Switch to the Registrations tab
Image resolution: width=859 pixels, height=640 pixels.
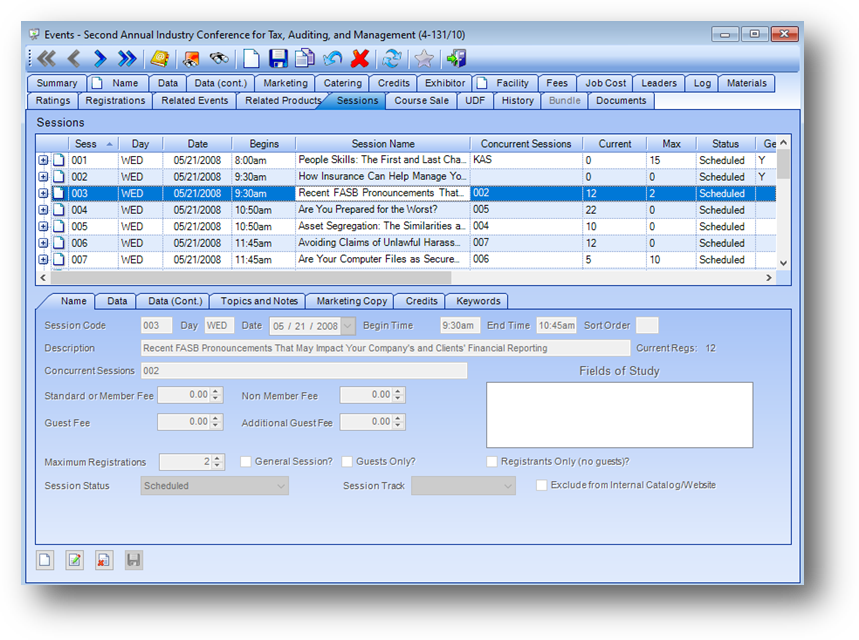115,101
